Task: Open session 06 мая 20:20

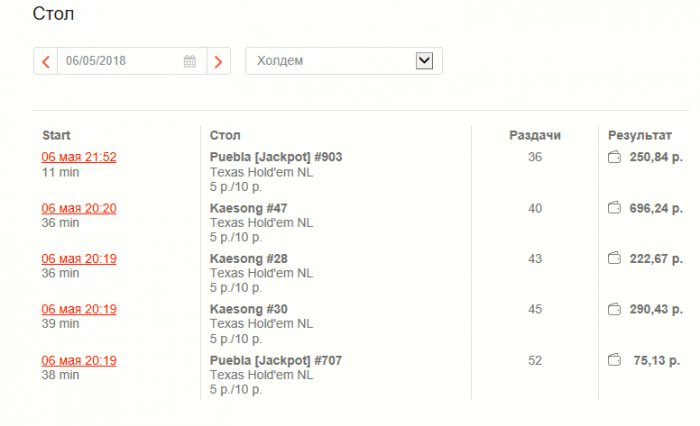Action: (x=79, y=209)
